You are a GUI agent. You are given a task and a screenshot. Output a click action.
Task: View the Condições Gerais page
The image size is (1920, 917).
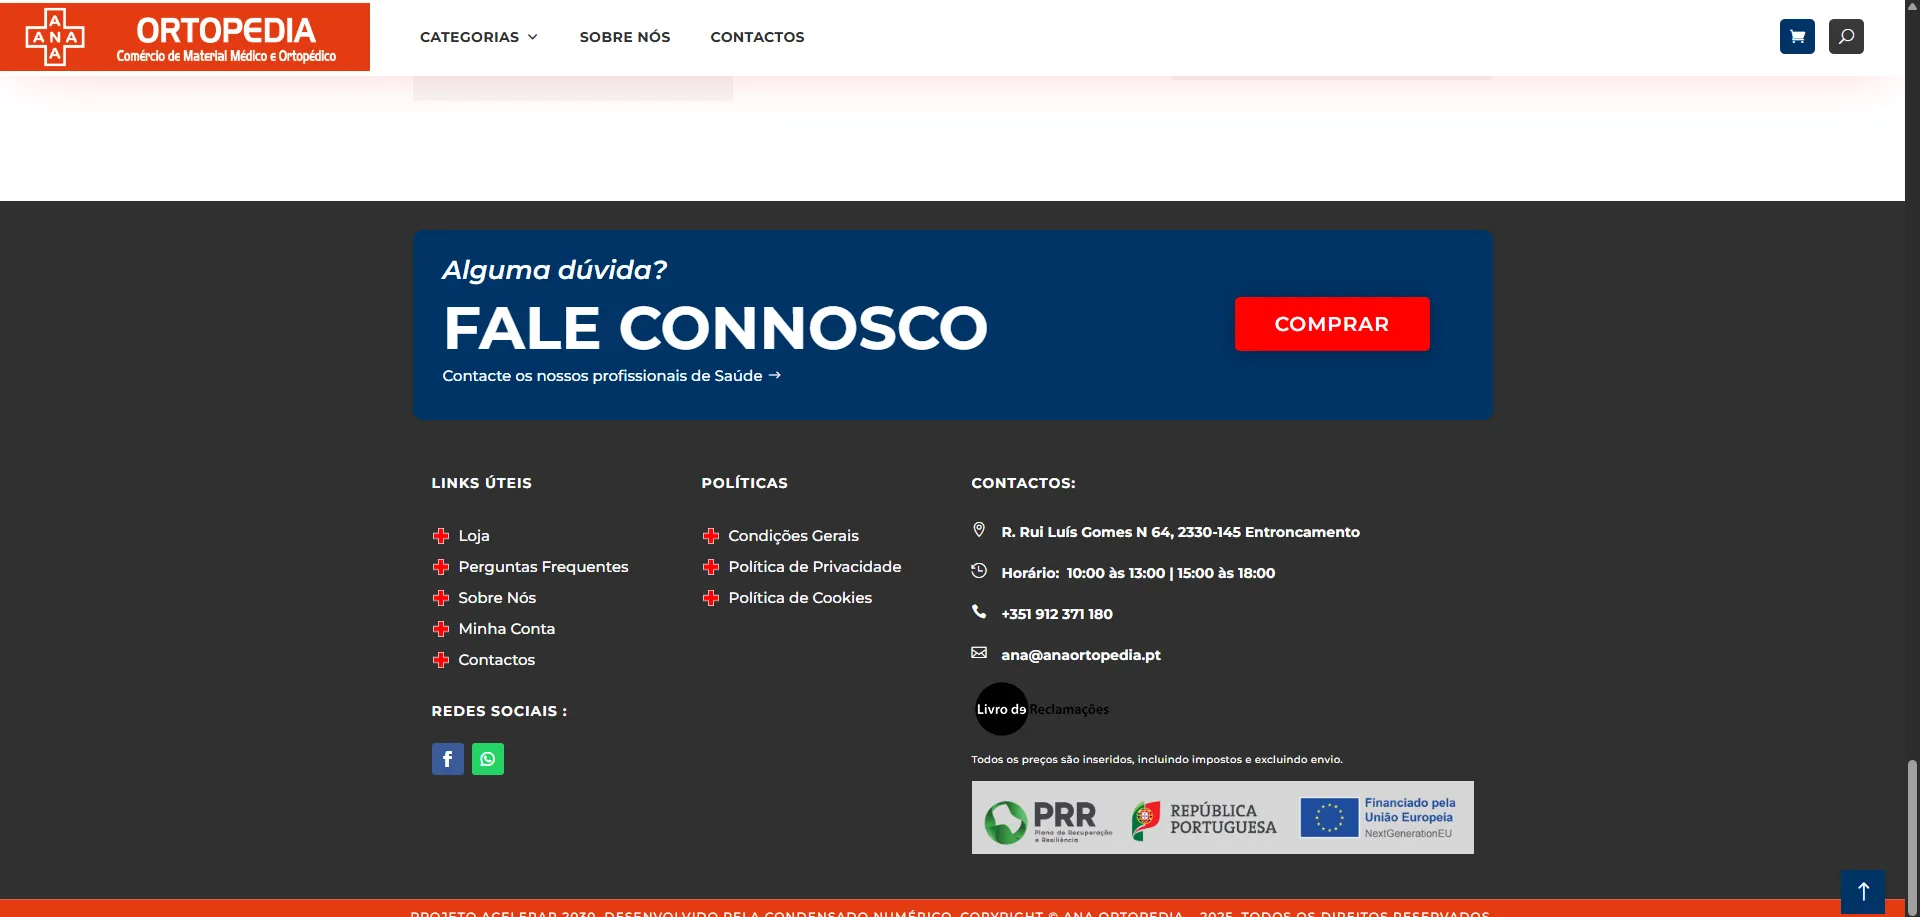tap(793, 536)
